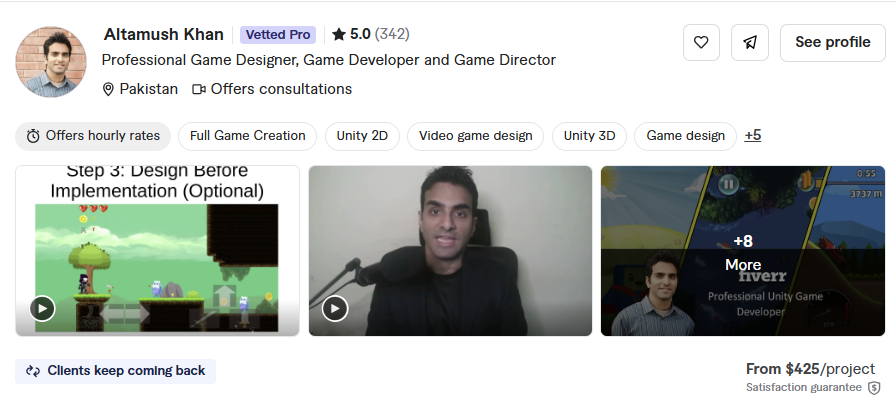Expand the +5 more skills link
Image resolution: width=896 pixels, height=416 pixels.
click(x=753, y=135)
